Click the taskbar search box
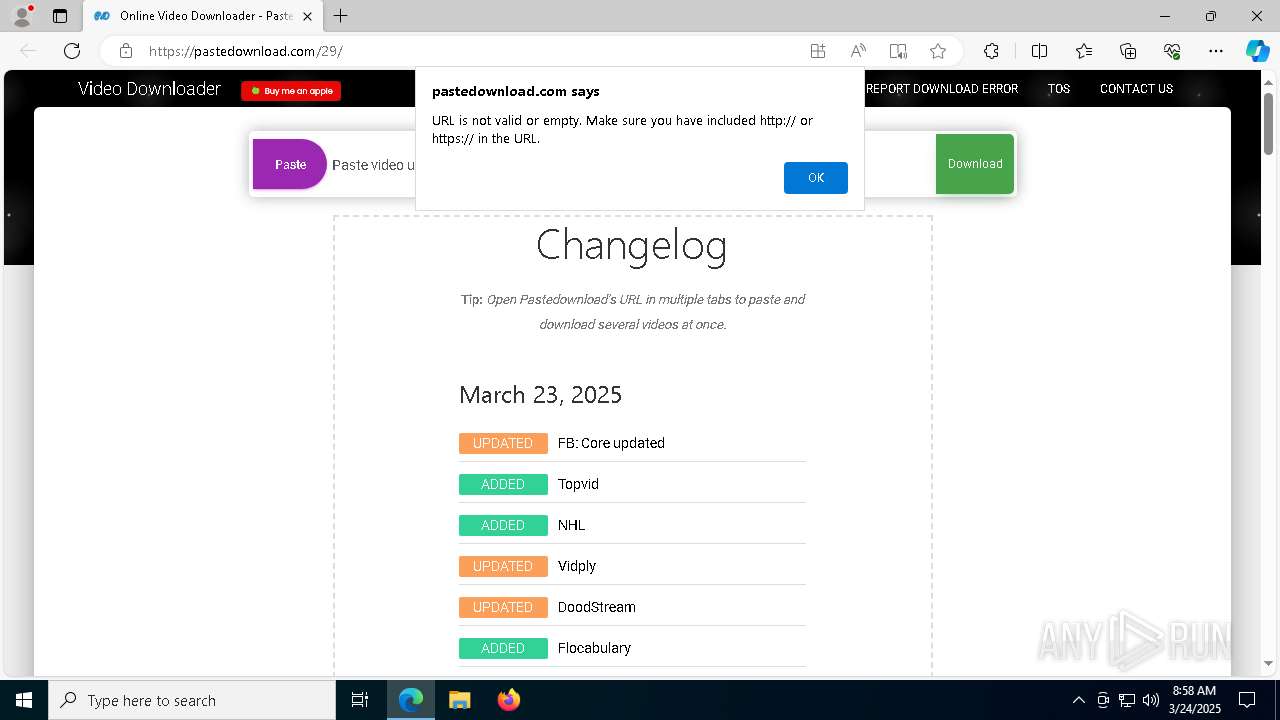Image resolution: width=1280 pixels, height=720 pixels. tap(192, 700)
